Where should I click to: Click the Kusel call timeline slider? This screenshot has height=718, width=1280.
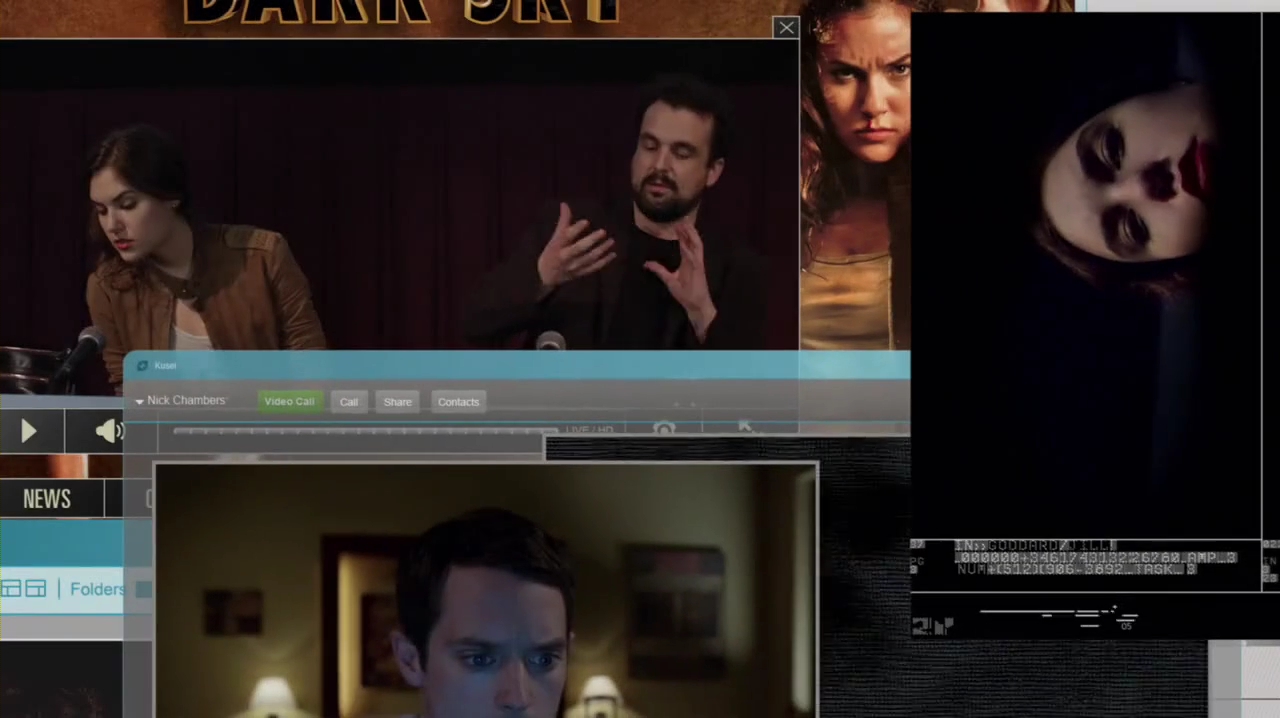[x=365, y=431]
